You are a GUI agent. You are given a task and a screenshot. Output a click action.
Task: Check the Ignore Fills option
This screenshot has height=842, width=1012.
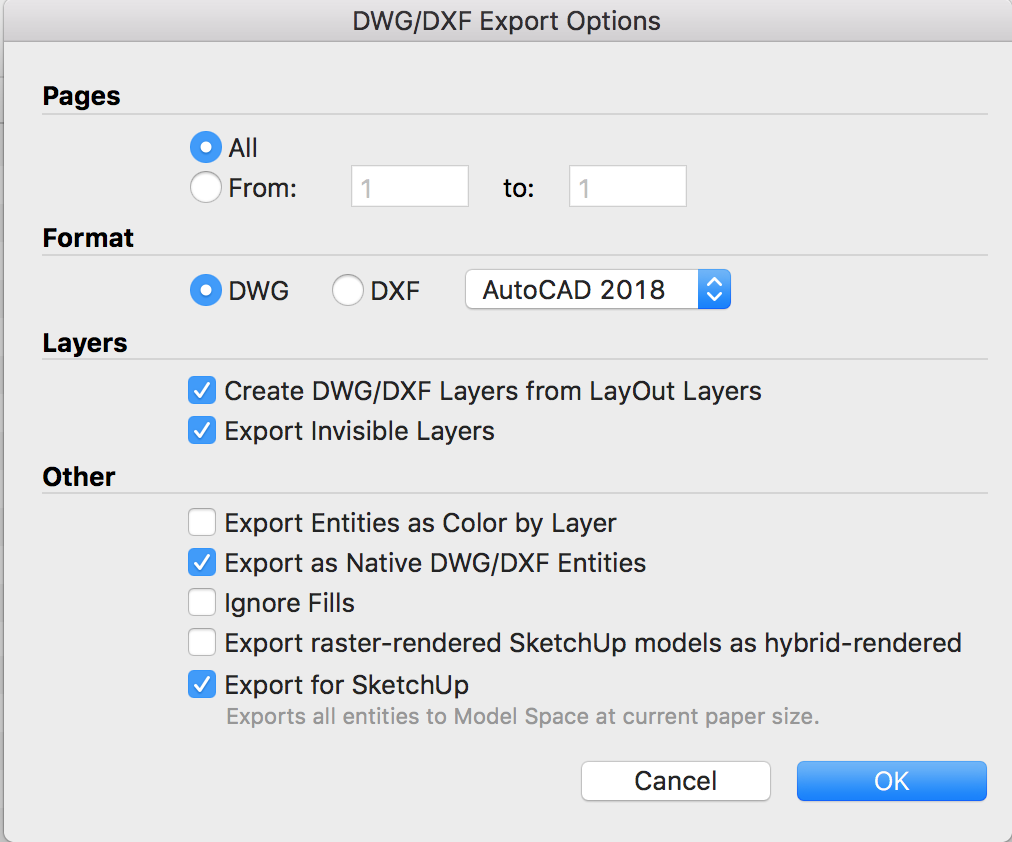202,603
